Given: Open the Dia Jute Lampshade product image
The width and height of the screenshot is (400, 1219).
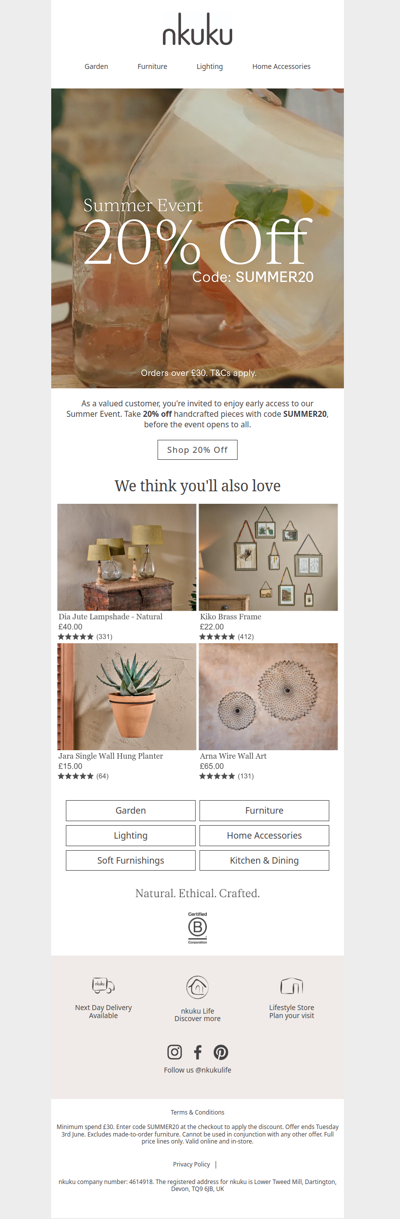Looking at the screenshot, I should 127,557.
